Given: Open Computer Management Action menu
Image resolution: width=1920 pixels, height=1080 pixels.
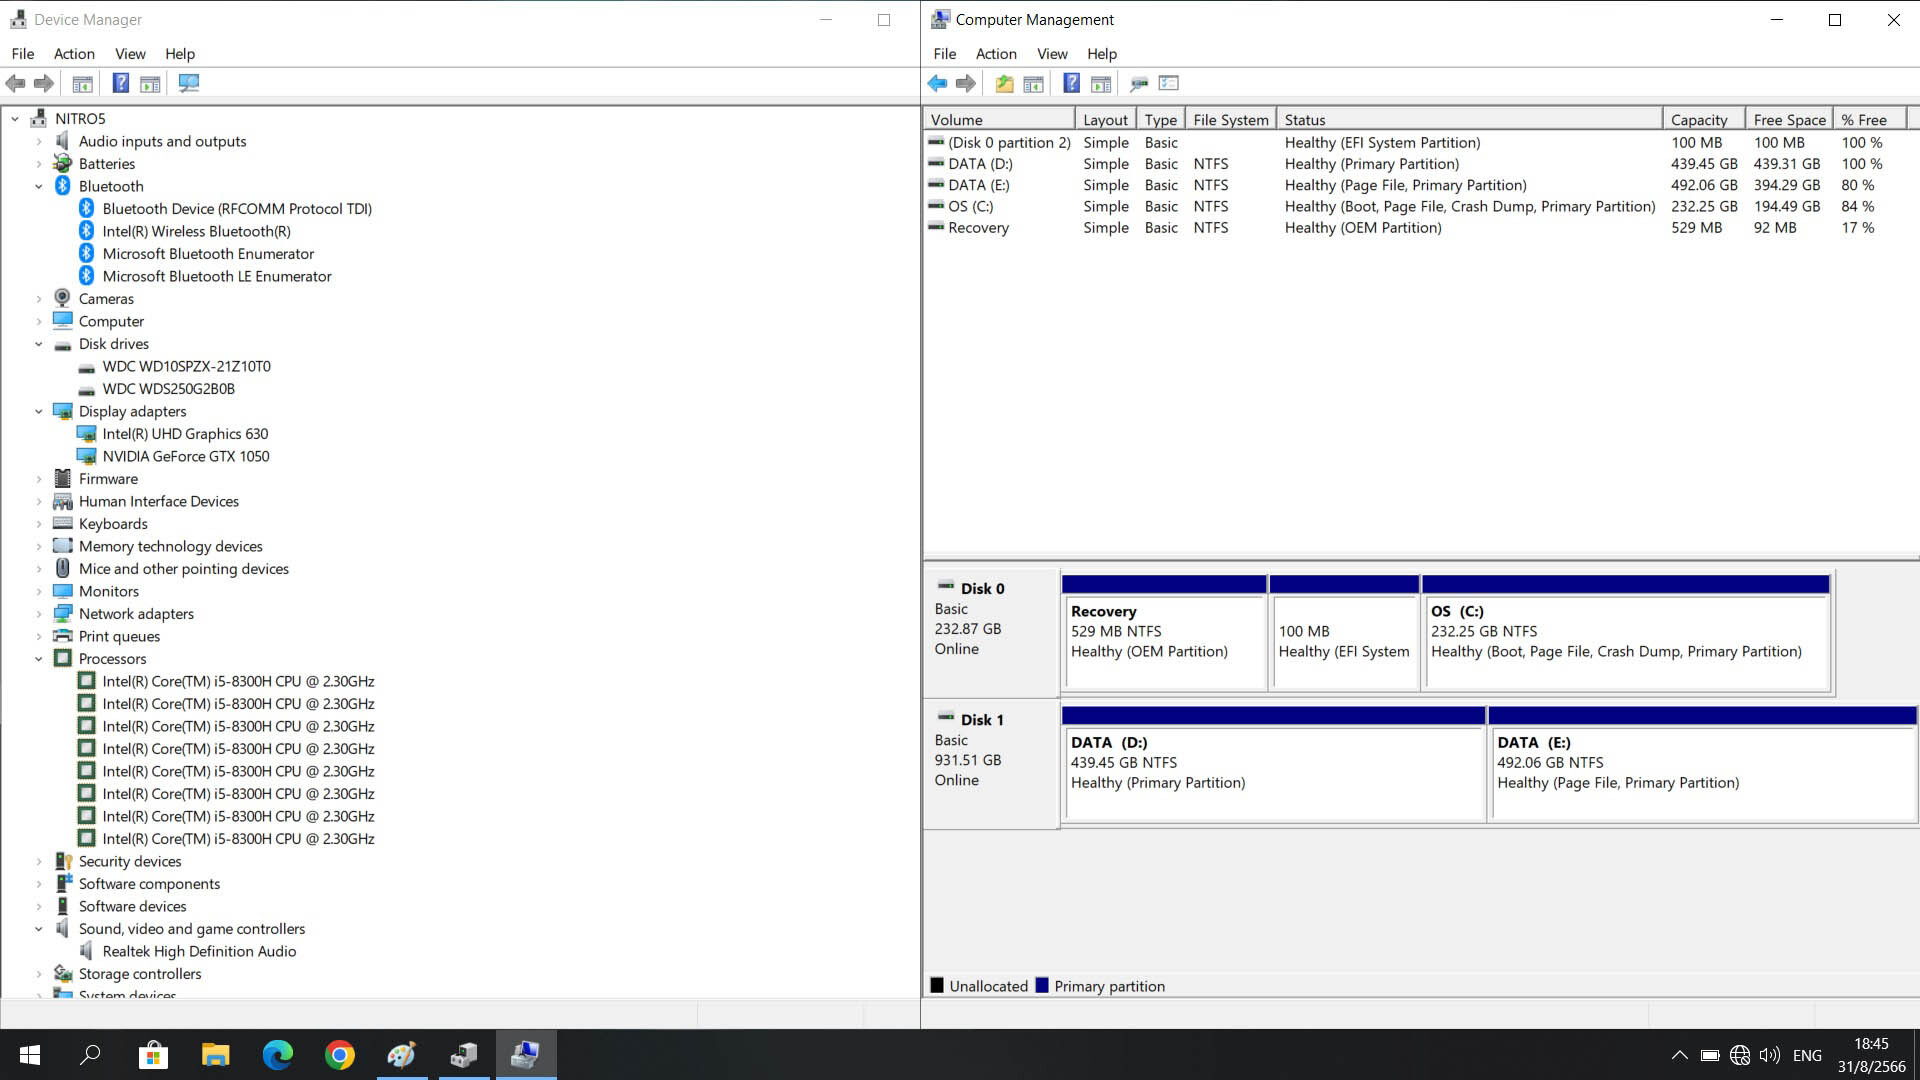Looking at the screenshot, I should pos(996,54).
